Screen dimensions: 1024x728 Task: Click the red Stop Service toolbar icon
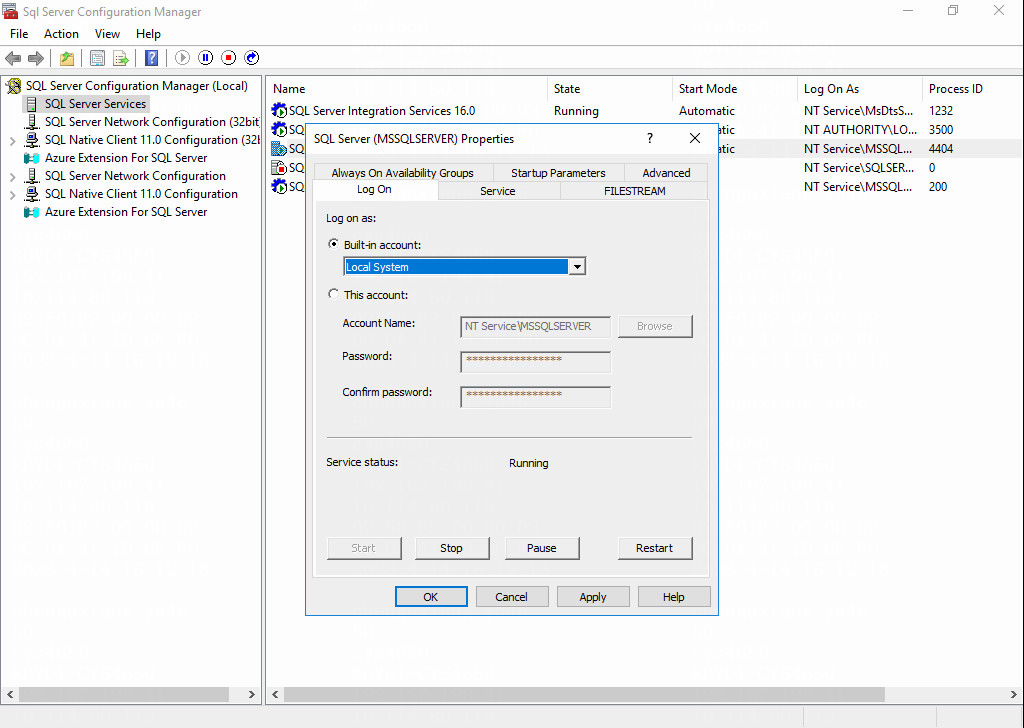[229, 58]
